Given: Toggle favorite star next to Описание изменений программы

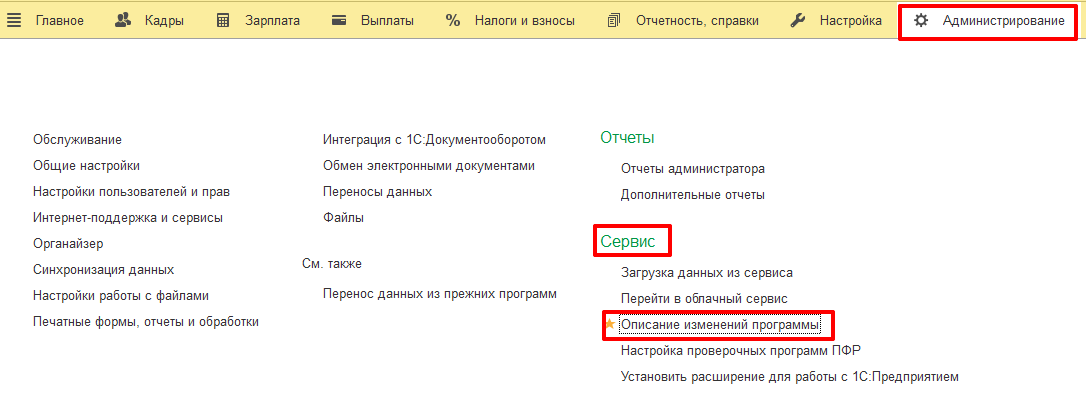Looking at the screenshot, I should click(610, 325).
